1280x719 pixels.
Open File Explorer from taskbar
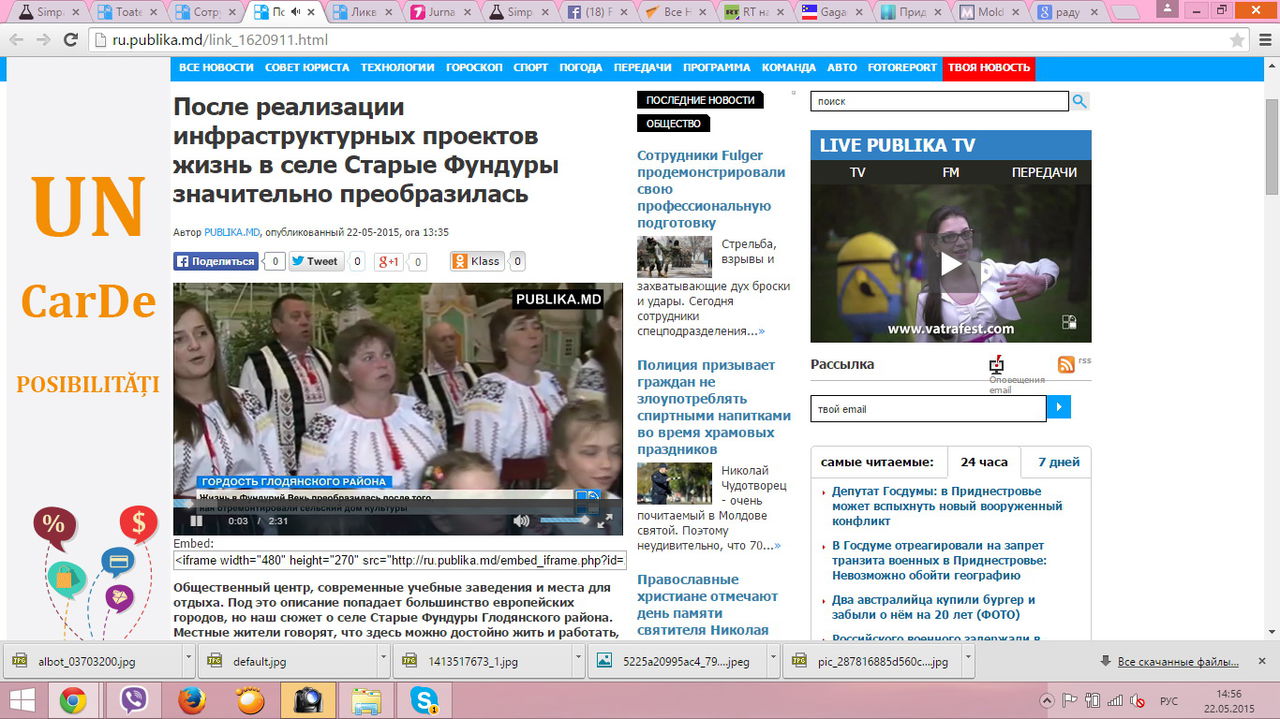coord(367,700)
